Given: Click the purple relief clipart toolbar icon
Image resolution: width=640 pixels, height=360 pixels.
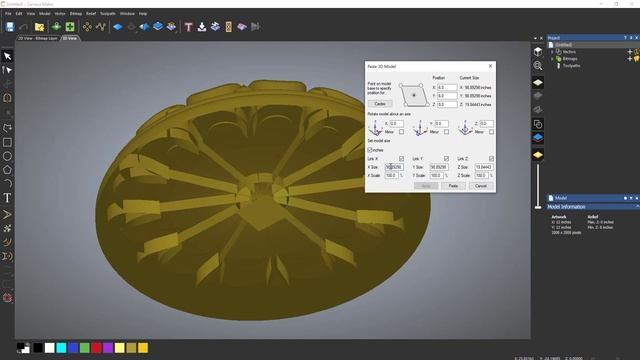Looking at the screenshot, I should tap(242, 27).
